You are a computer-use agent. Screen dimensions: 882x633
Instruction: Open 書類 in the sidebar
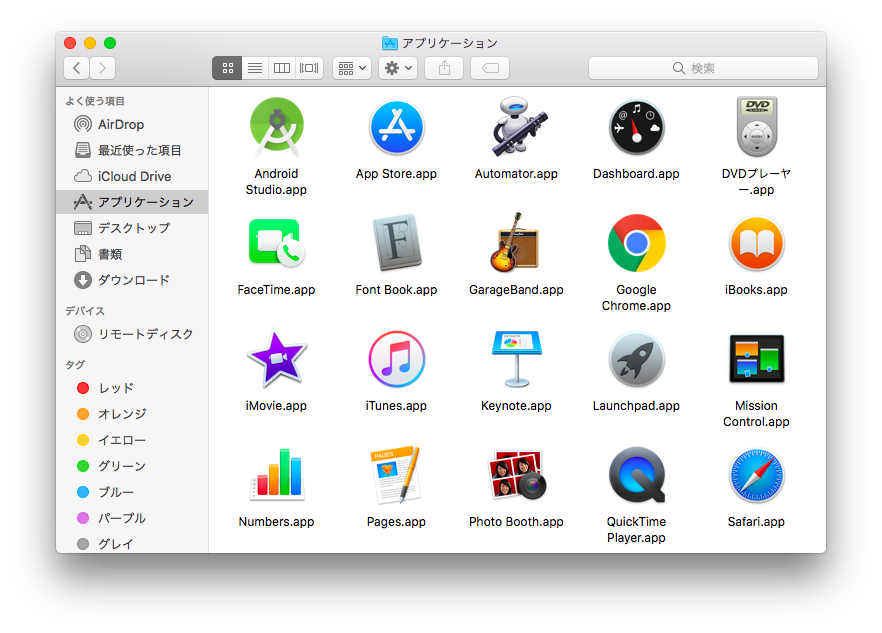[132, 254]
